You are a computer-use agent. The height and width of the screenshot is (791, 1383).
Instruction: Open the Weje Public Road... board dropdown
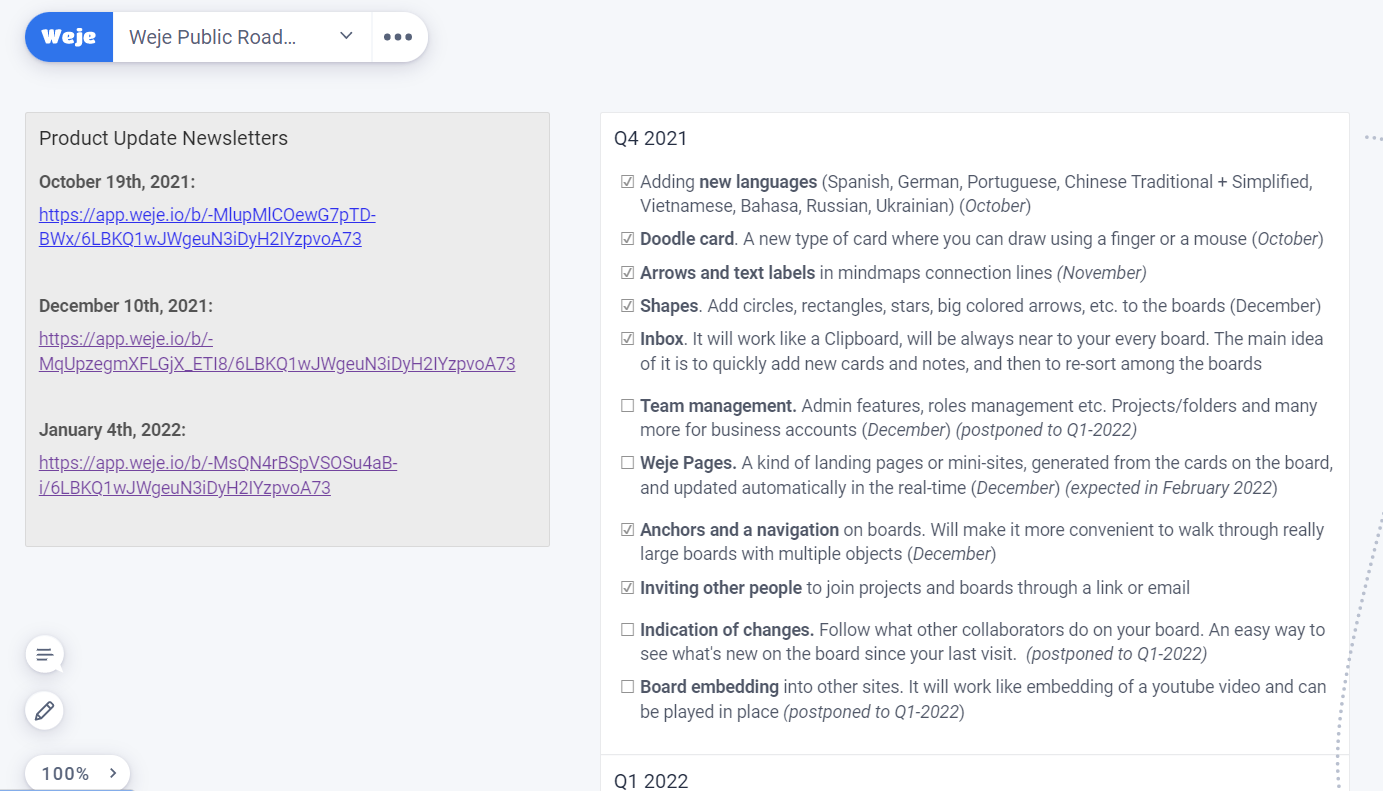pos(242,37)
